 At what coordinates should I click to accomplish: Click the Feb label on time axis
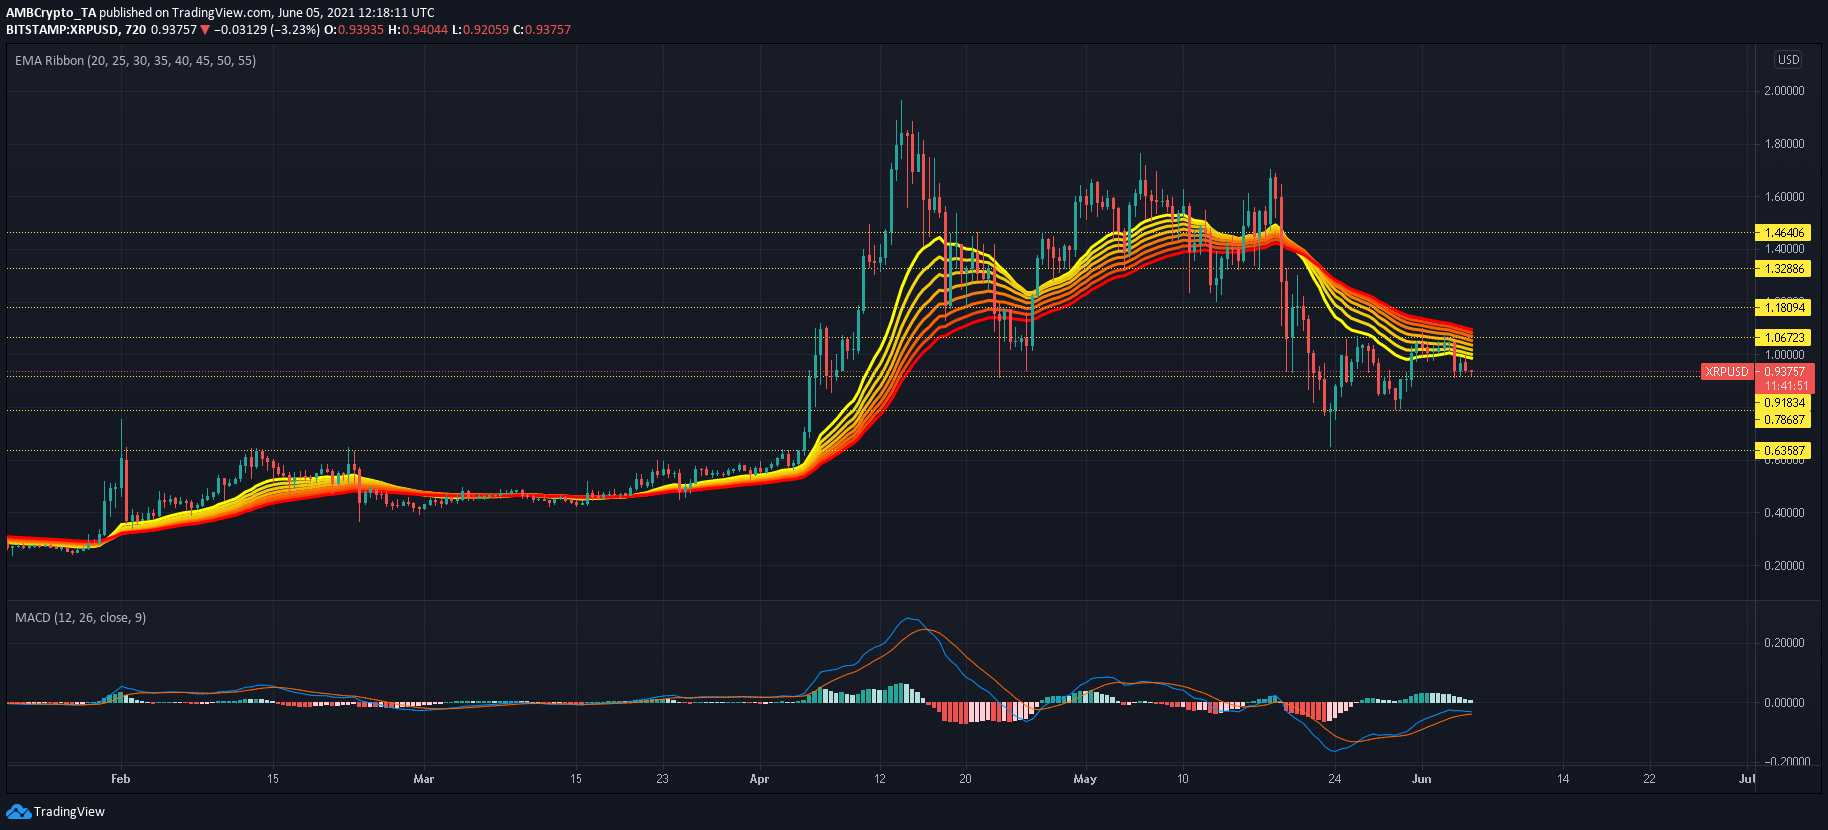[120, 778]
